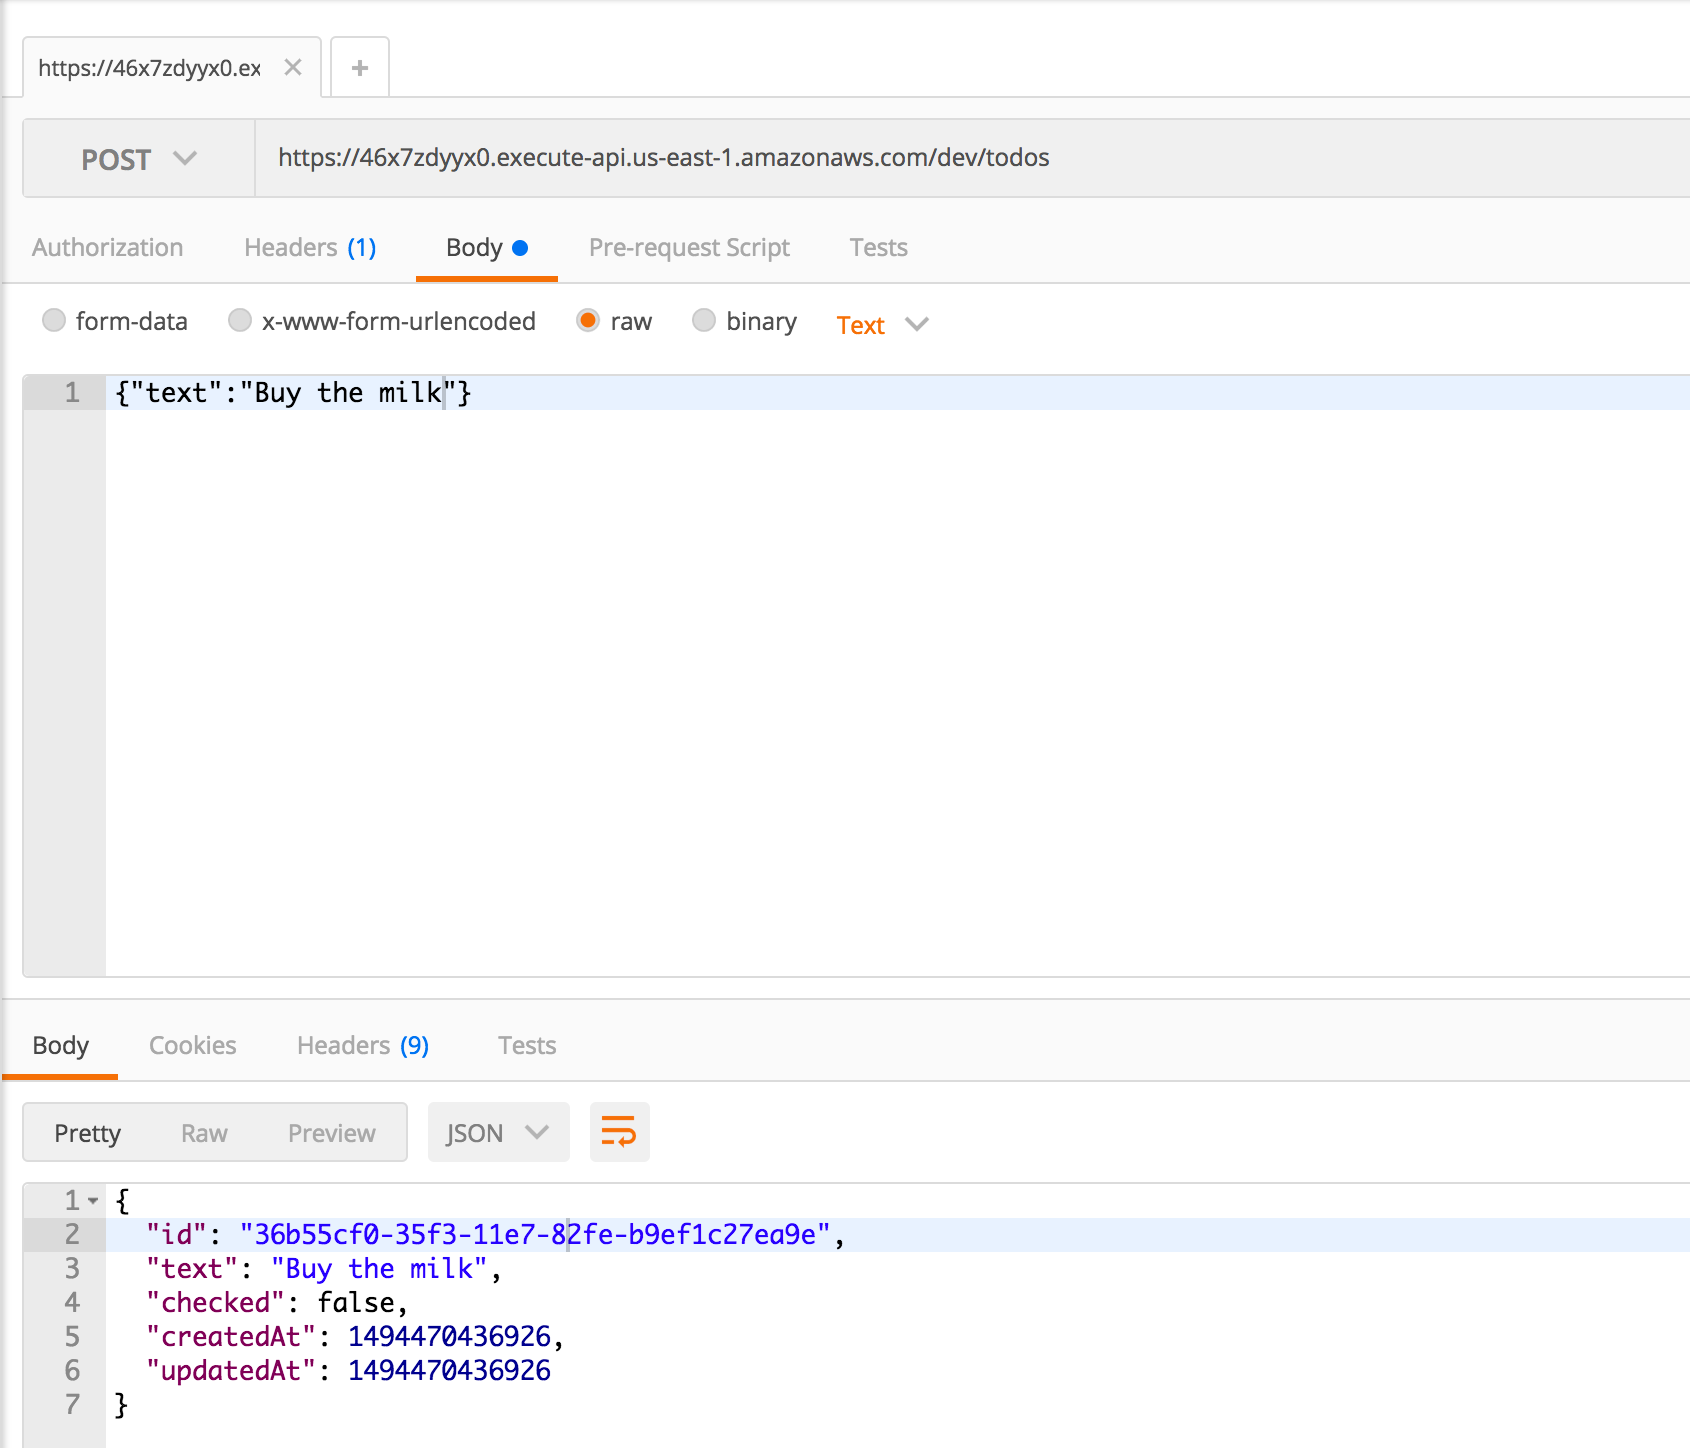Open the response Tests tab
The height and width of the screenshot is (1448, 1690).
(x=527, y=1045)
